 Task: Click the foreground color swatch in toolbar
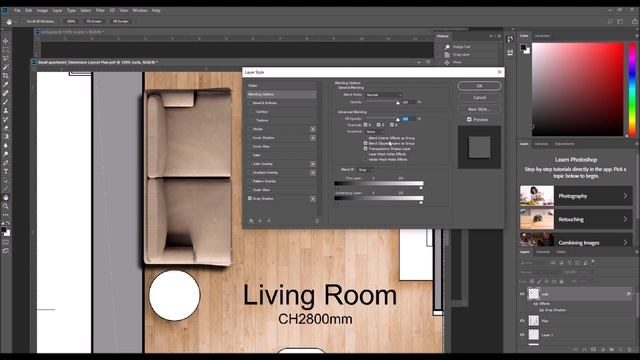4,230
